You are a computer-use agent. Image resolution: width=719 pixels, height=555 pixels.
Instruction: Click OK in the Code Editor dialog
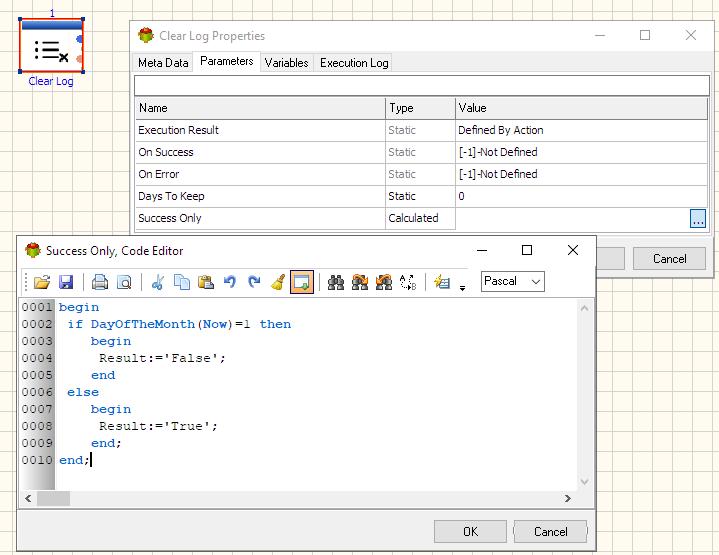pos(470,532)
